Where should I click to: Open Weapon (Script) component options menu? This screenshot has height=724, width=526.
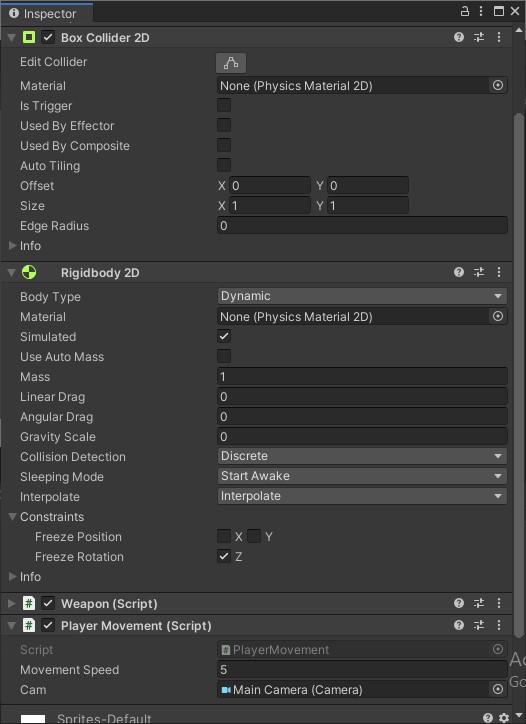click(x=499, y=603)
